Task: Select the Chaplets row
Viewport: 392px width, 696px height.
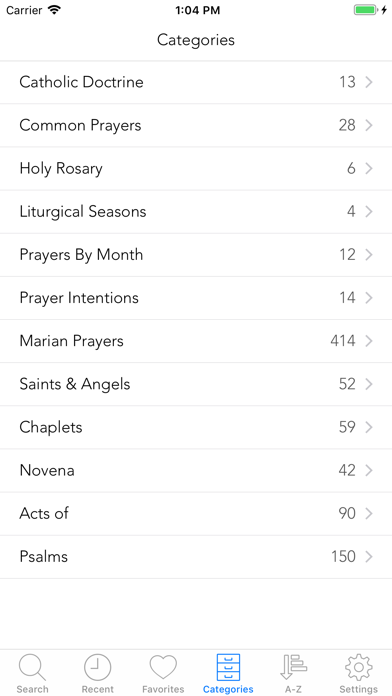Action: coord(196,427)
